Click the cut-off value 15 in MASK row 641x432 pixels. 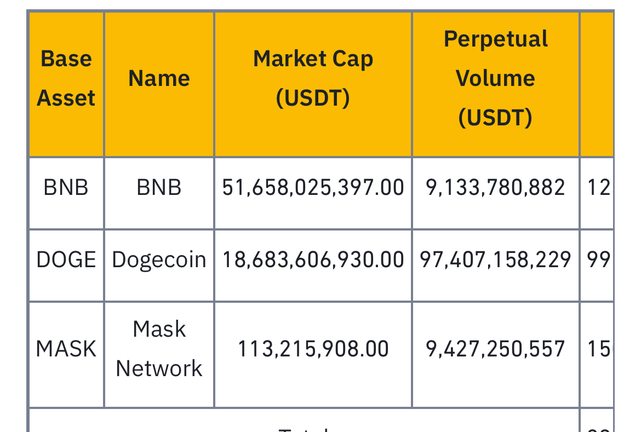click(x=599, y=349)
